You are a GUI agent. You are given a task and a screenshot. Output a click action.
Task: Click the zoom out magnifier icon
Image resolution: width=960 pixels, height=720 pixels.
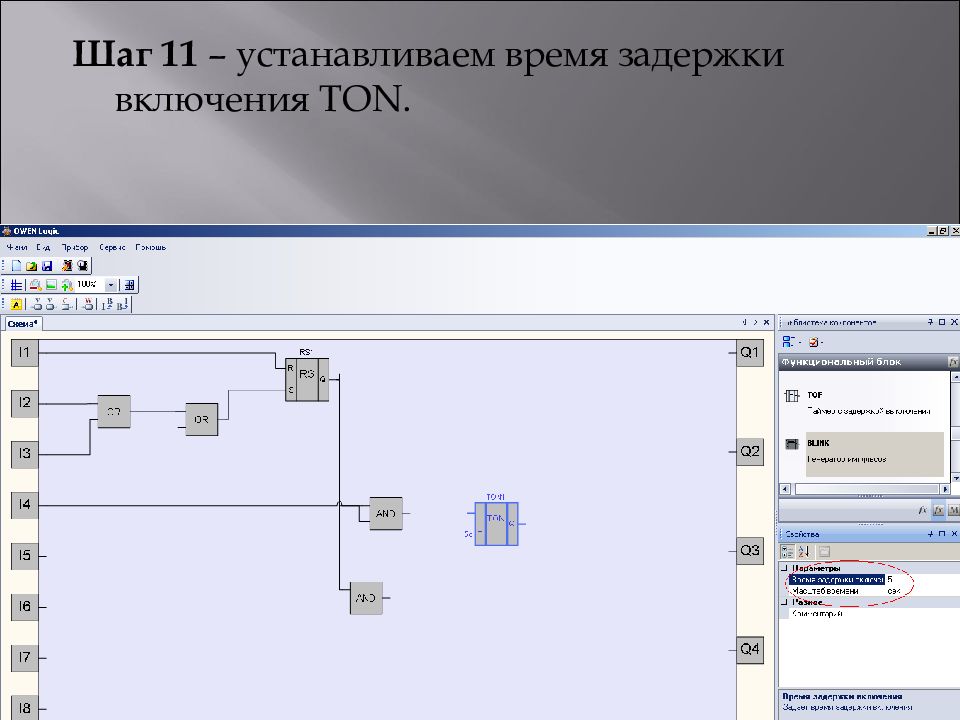tap(36, 285)
